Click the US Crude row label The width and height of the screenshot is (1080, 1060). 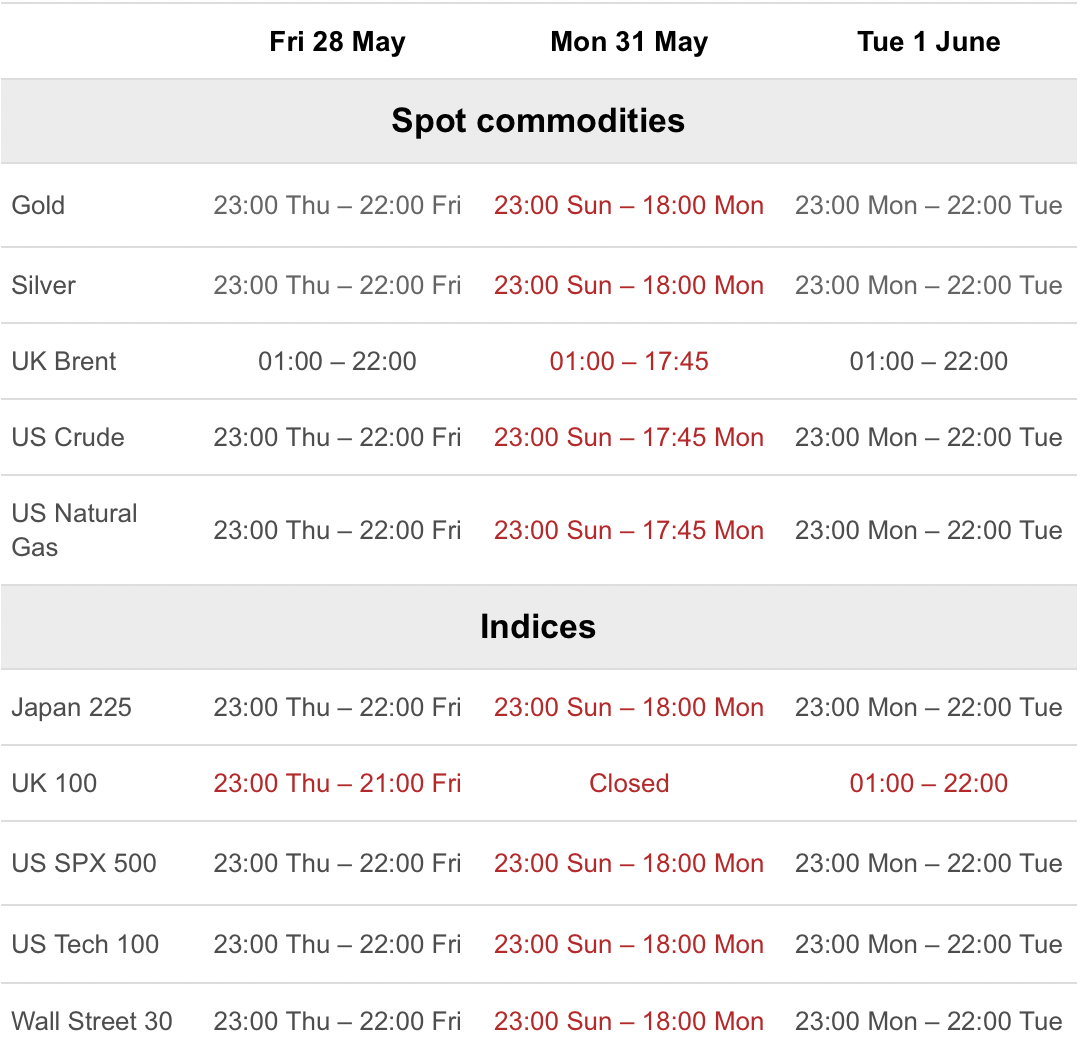pyautogui.click(x=68, y=437)
